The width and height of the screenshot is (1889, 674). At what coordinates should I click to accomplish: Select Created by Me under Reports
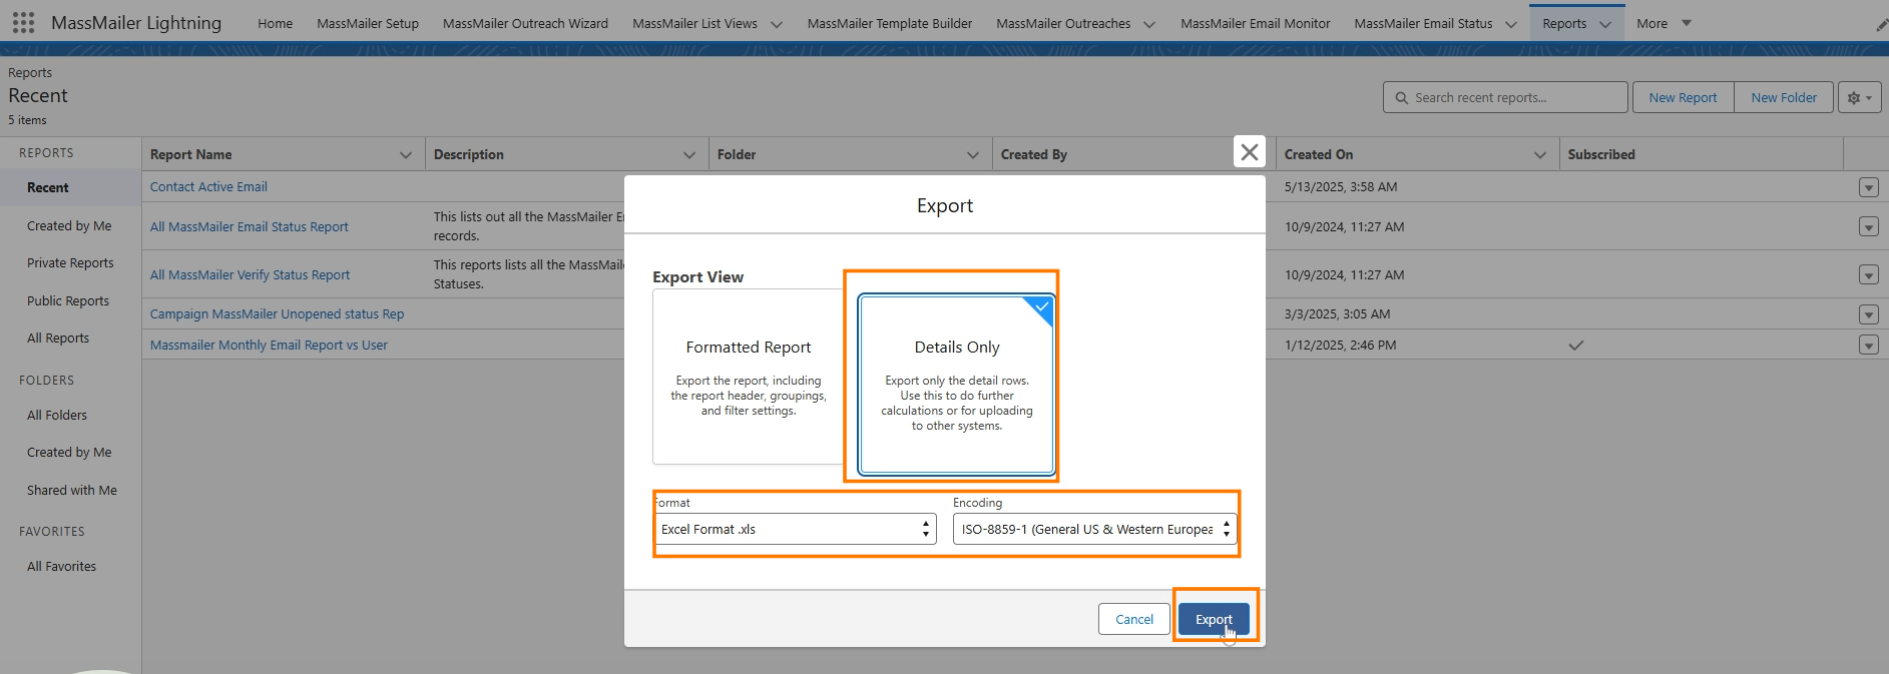click(x=69, y=226)
